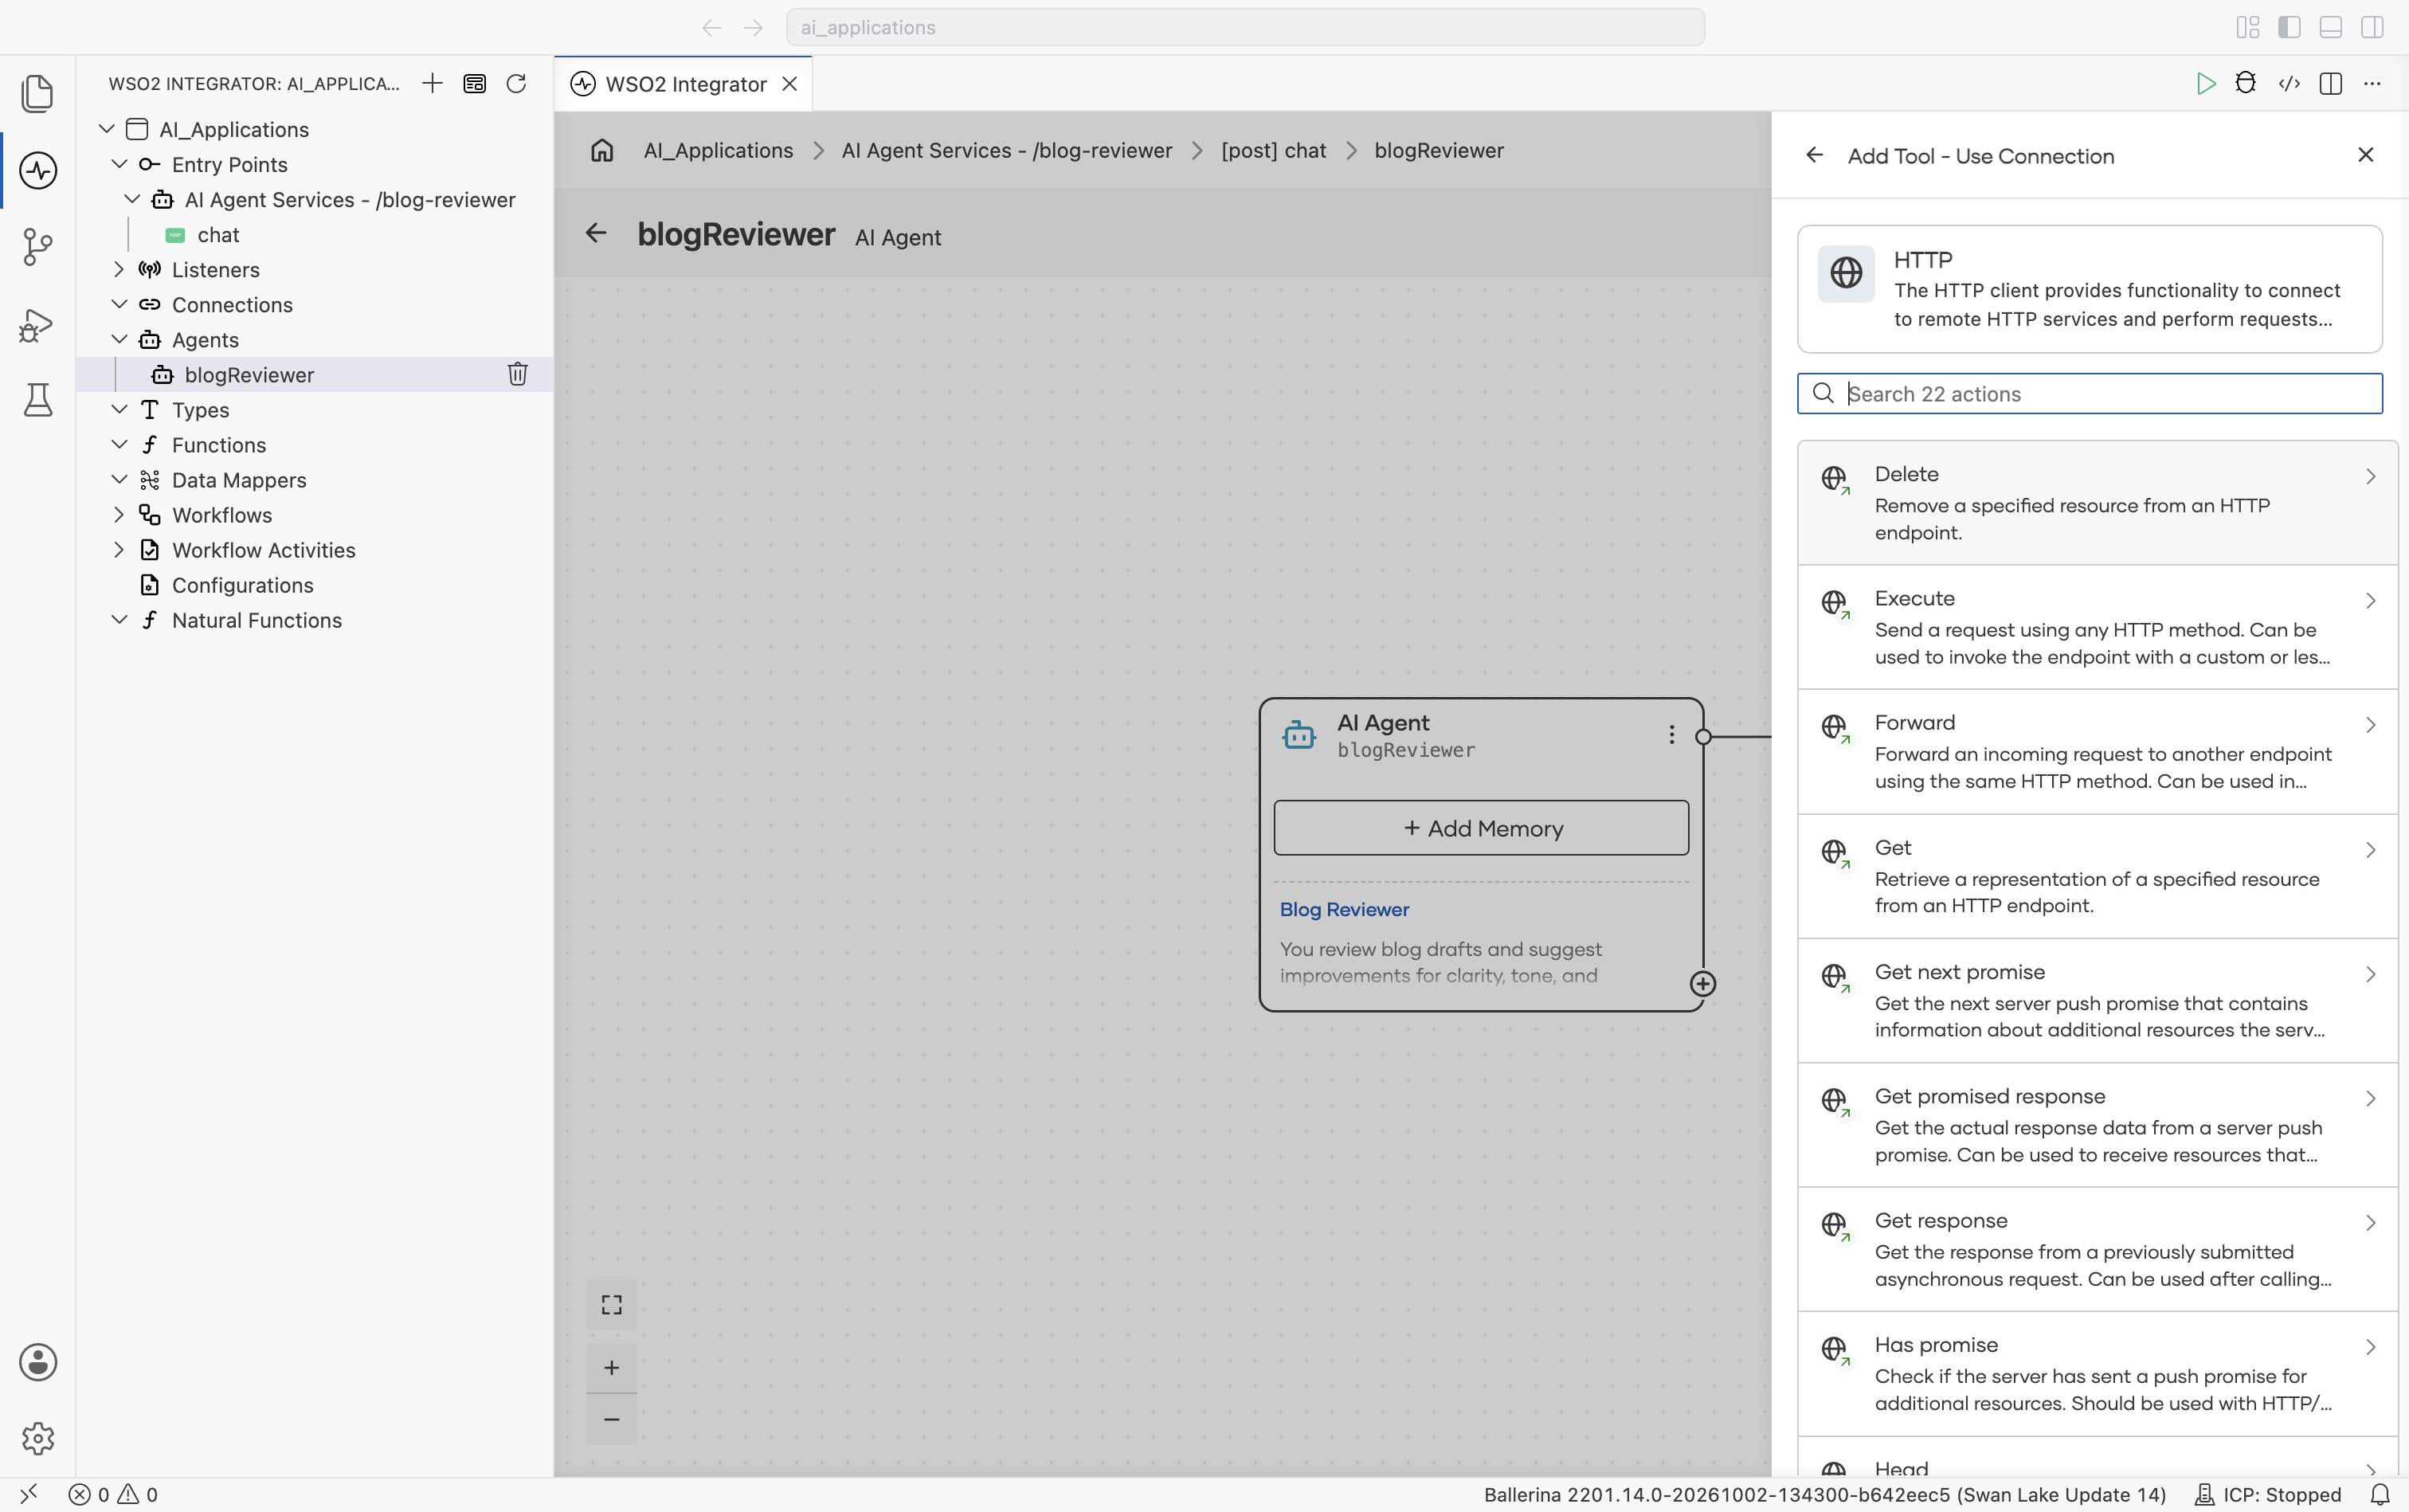Fit diagram to screen

[611, 1305]
